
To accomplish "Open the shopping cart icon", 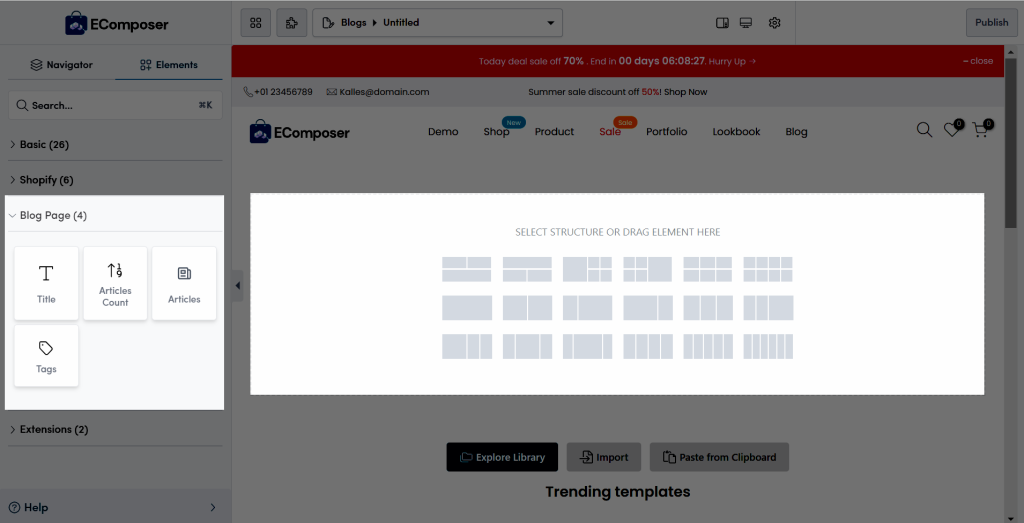I will click(x=980, y=130).
